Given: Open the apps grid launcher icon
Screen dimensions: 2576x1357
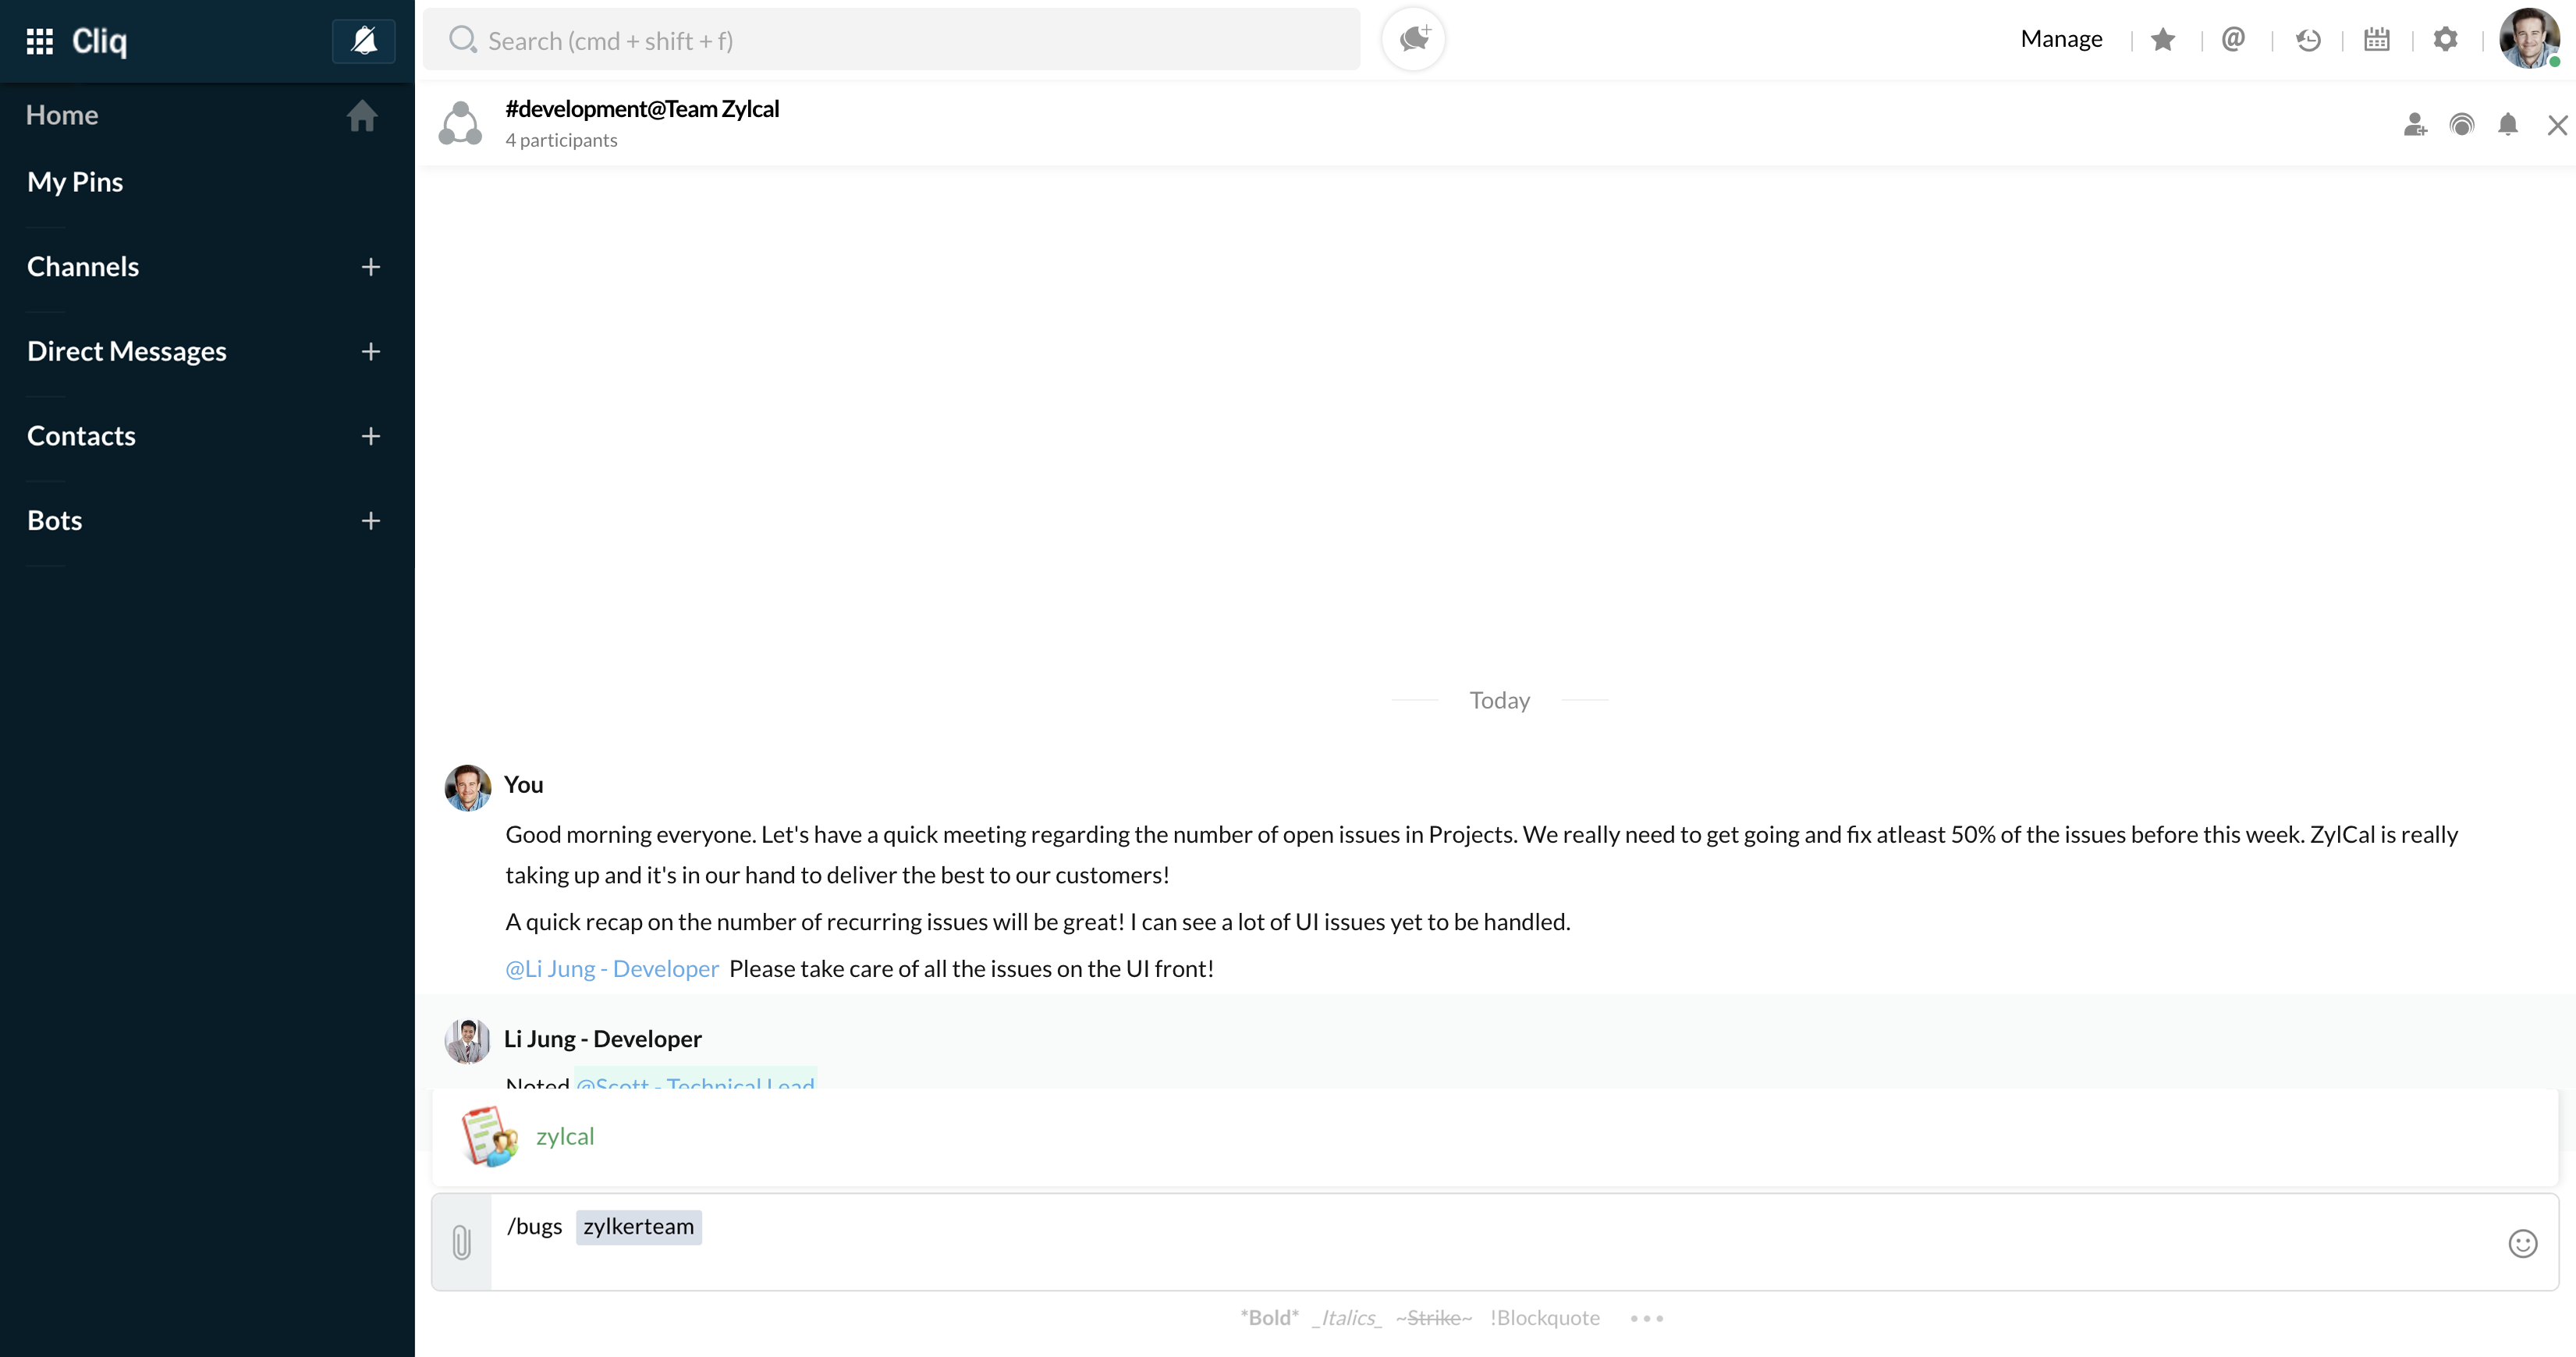Looking at the screenshot, I should click(39, 41).
